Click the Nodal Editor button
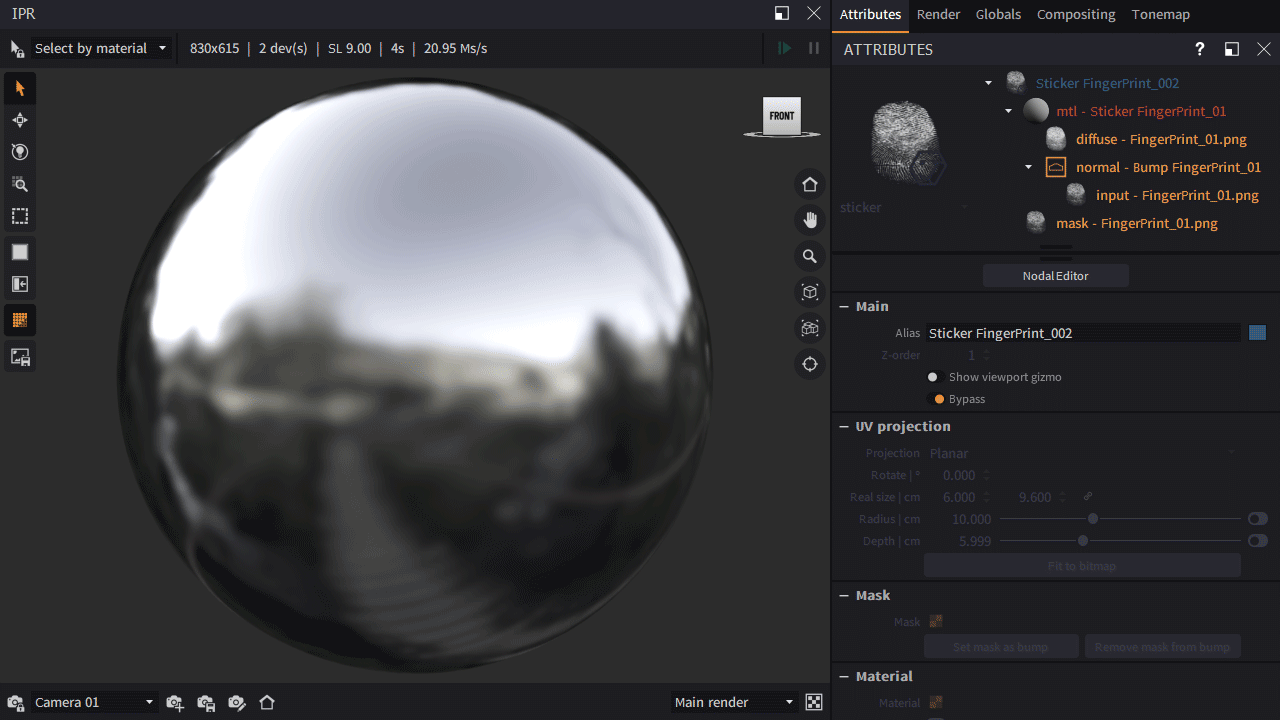1280x720 pixels. click(1055, 276)
